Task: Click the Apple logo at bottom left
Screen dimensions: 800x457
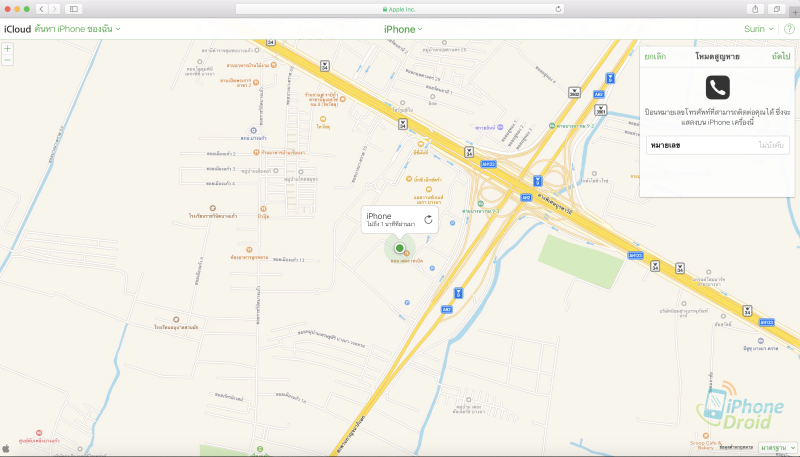Action: tap(6, 448)
